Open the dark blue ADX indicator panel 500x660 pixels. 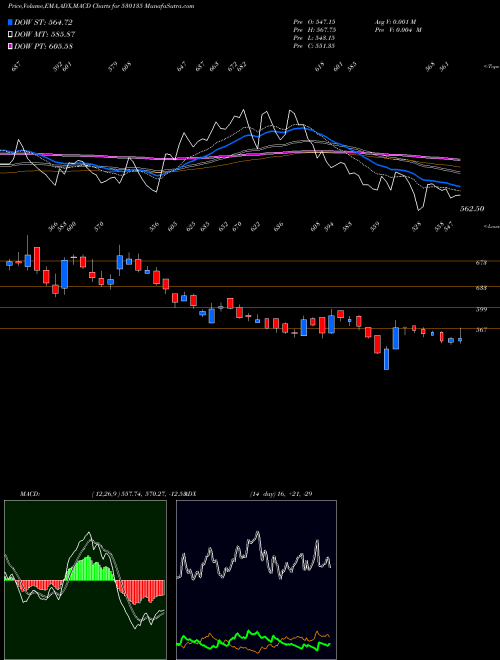[x=256, y=580]
